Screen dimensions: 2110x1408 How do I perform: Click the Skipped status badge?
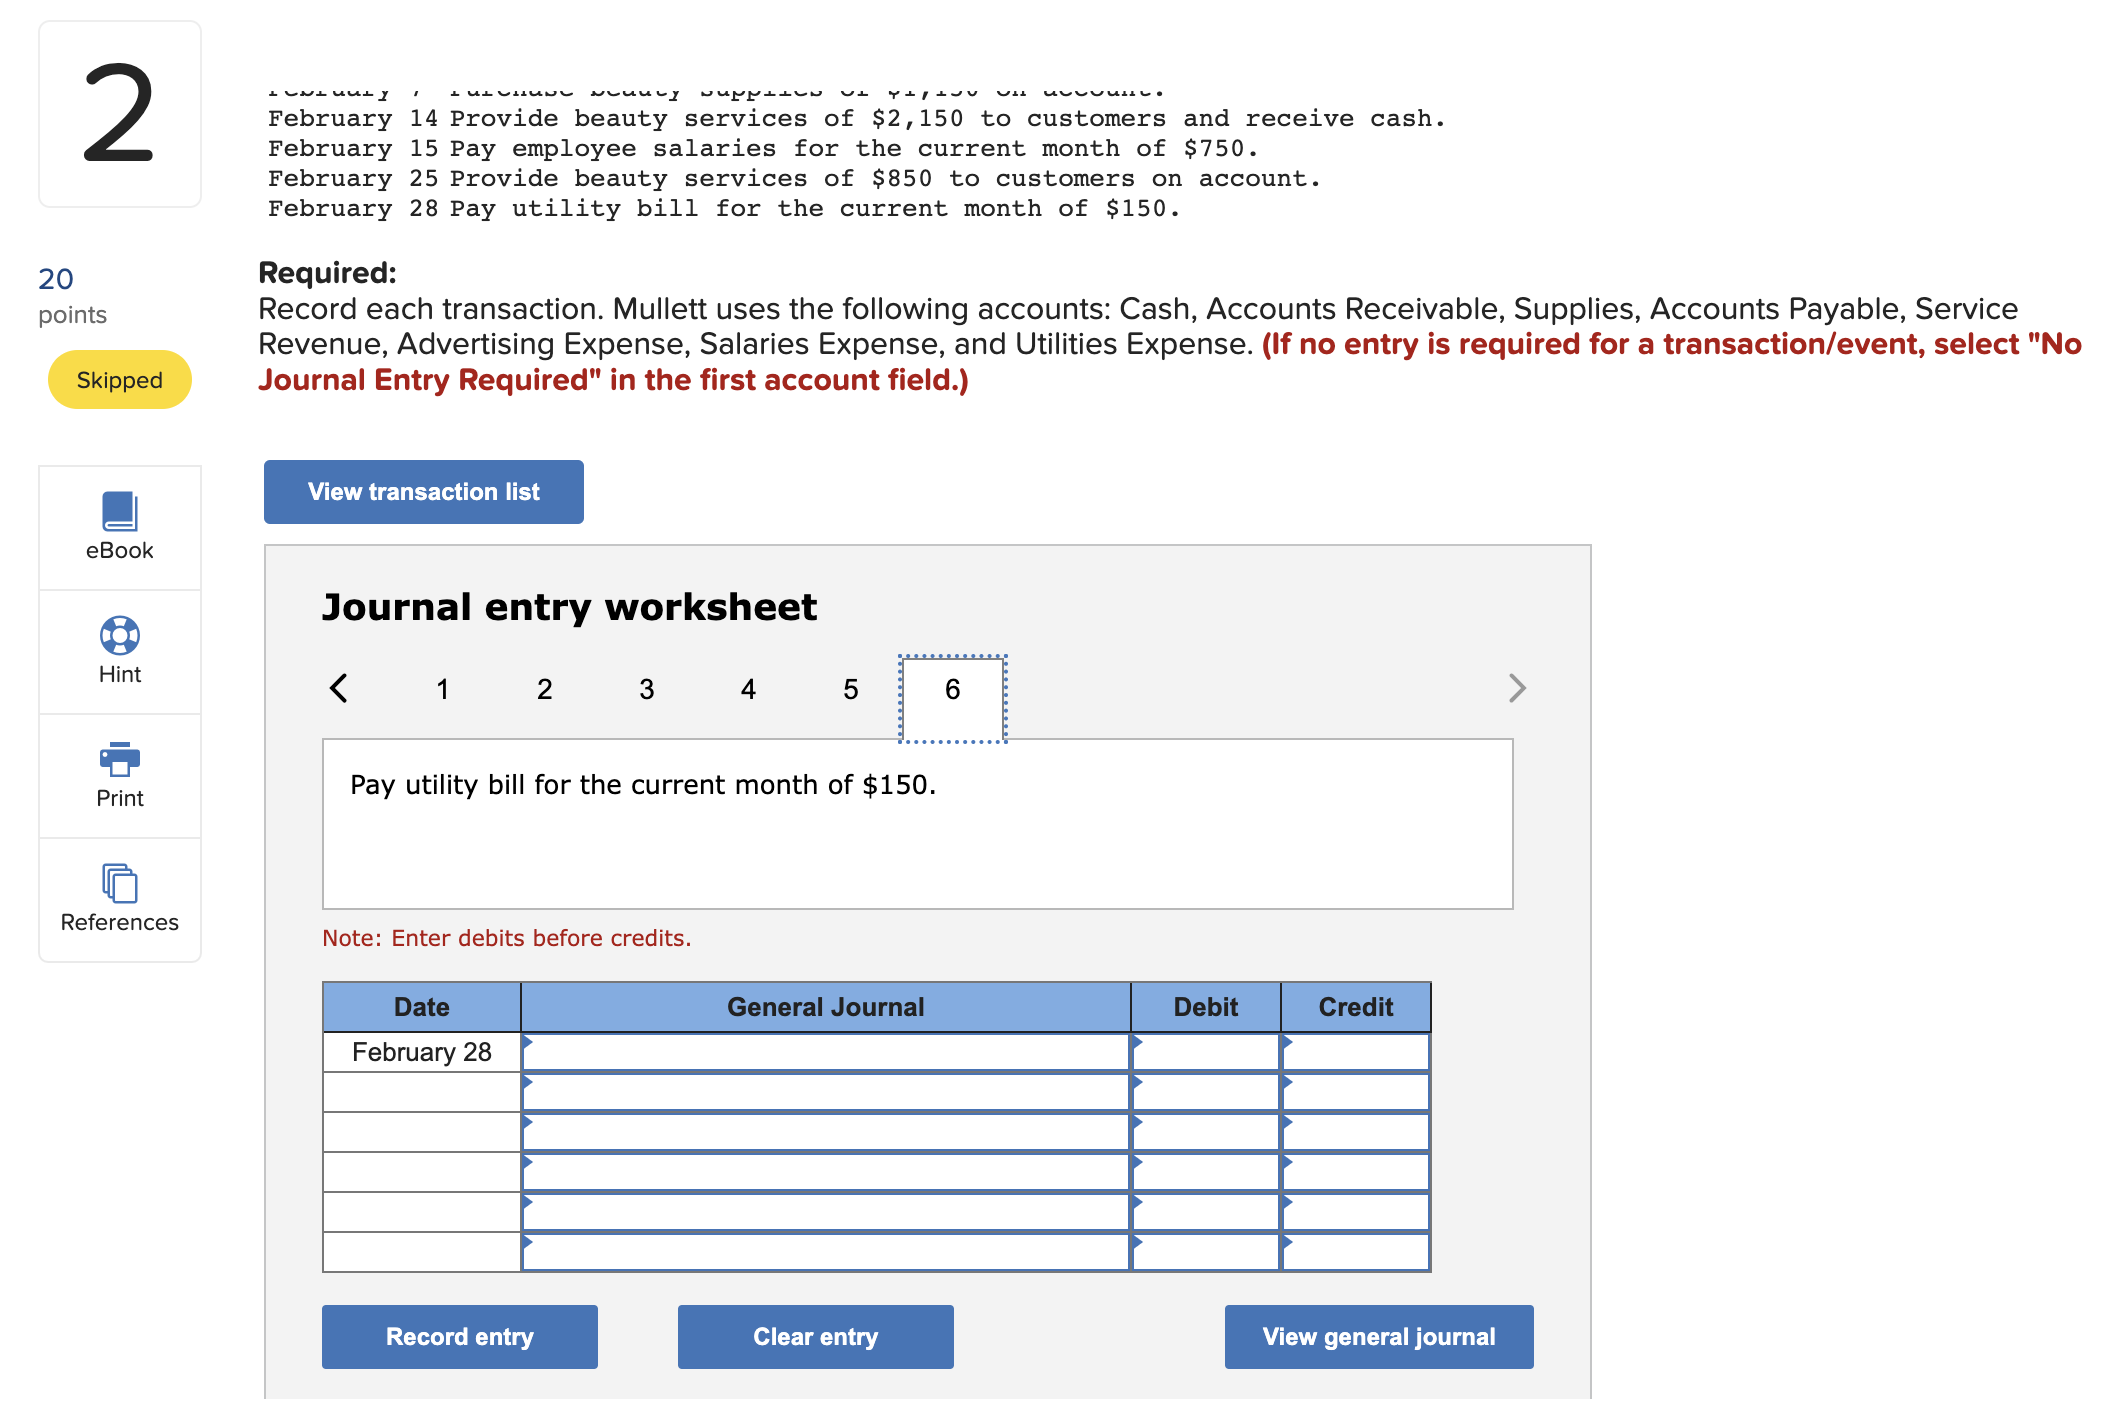point(119,380)
